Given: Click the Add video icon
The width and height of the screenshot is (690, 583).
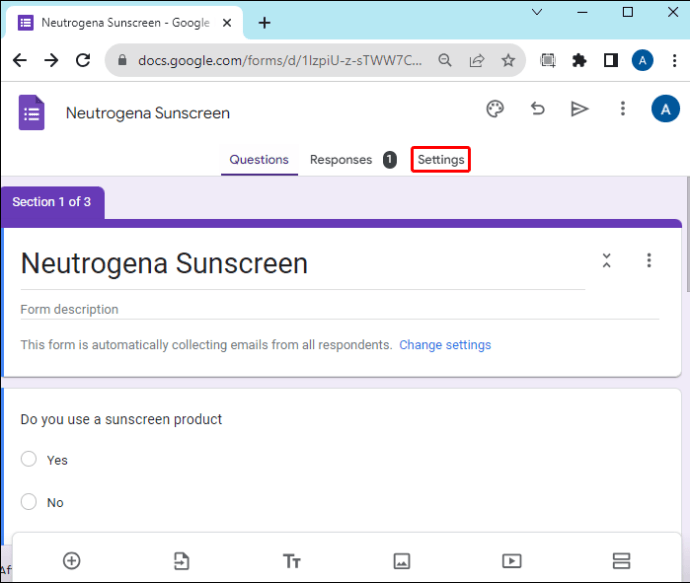Looking at the screenshot, I should [x=512, y=561].
